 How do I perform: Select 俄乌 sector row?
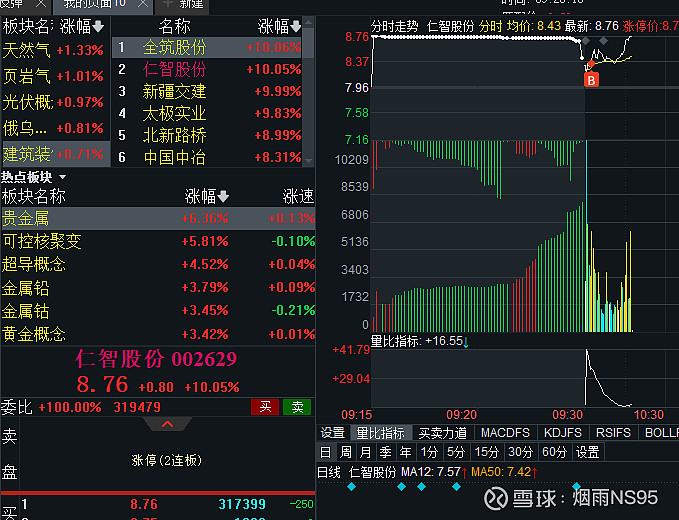54,128
